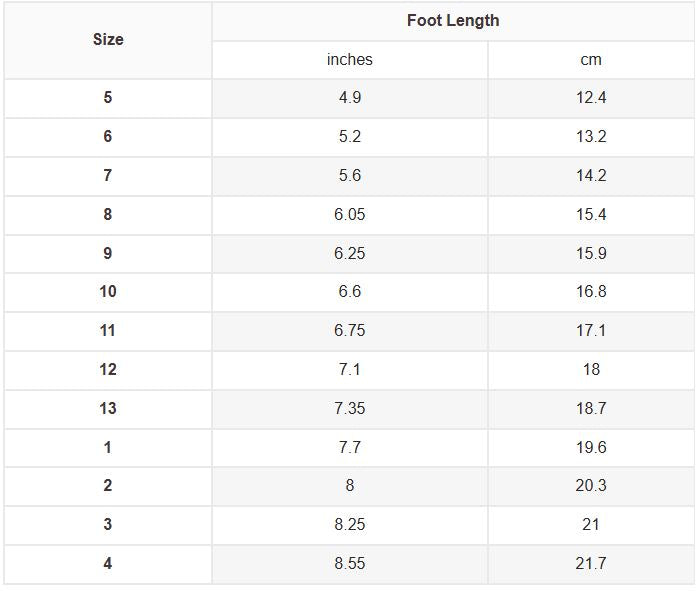Viewport: 699px width, 591px height.
Task: Select the 8.25 inches cell
Action: (x=350, y=525)
